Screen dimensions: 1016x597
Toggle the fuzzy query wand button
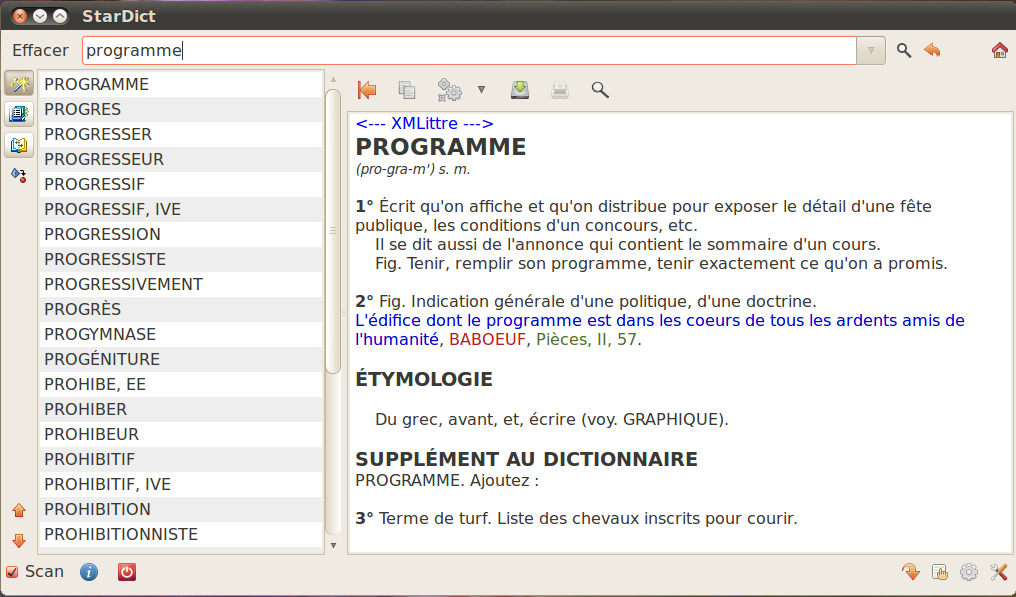coord(19,84)
